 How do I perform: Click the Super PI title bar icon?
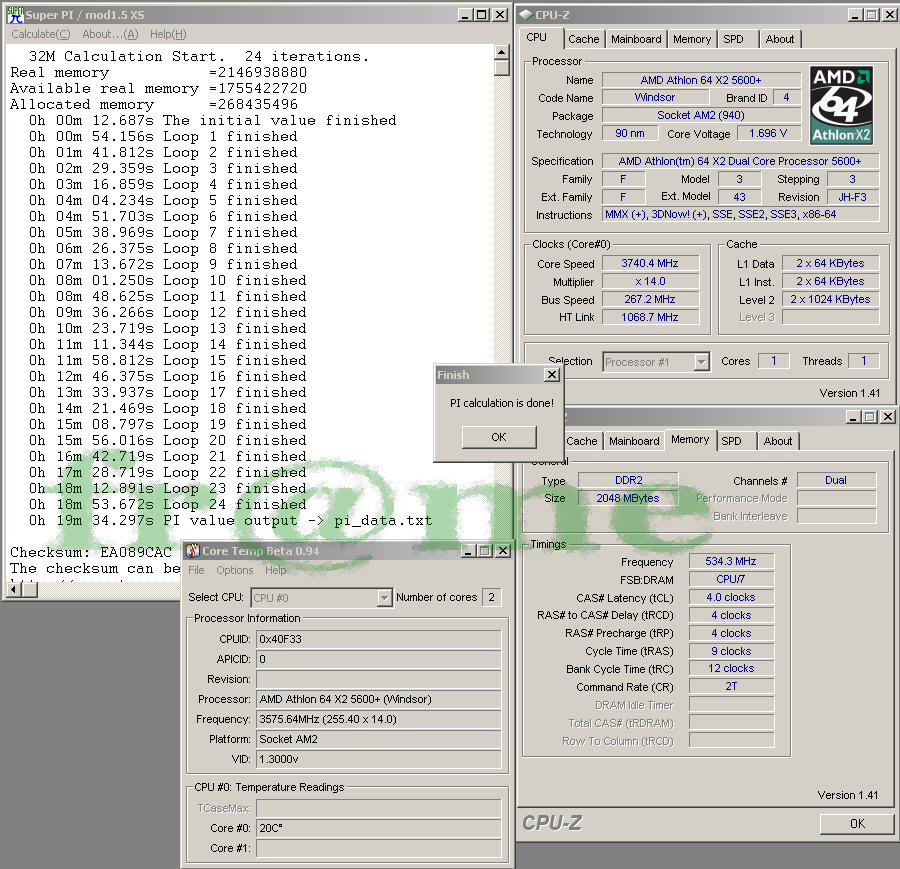click(15, 14)
